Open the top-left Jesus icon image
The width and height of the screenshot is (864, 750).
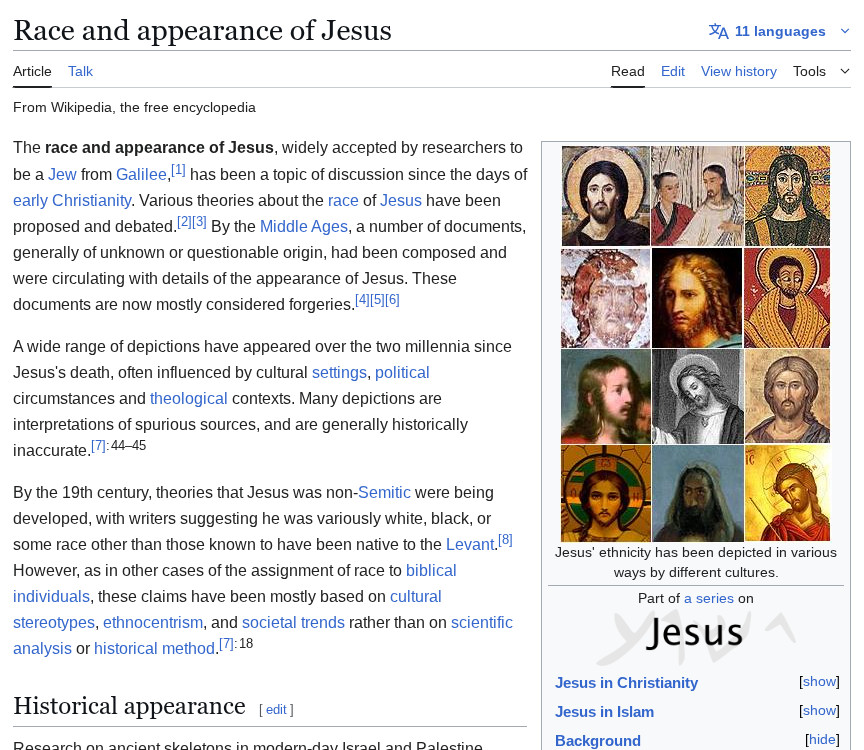click(606, 196)
